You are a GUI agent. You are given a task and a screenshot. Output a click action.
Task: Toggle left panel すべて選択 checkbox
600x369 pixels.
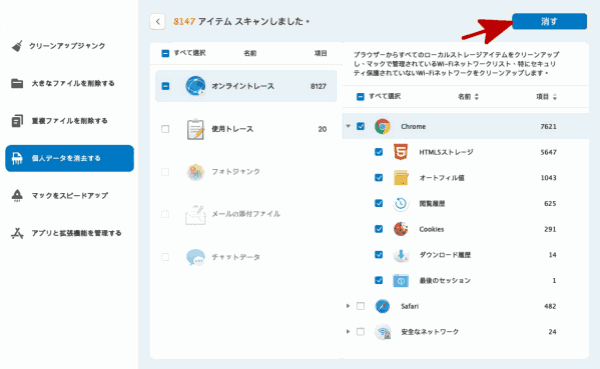[165, 53]
